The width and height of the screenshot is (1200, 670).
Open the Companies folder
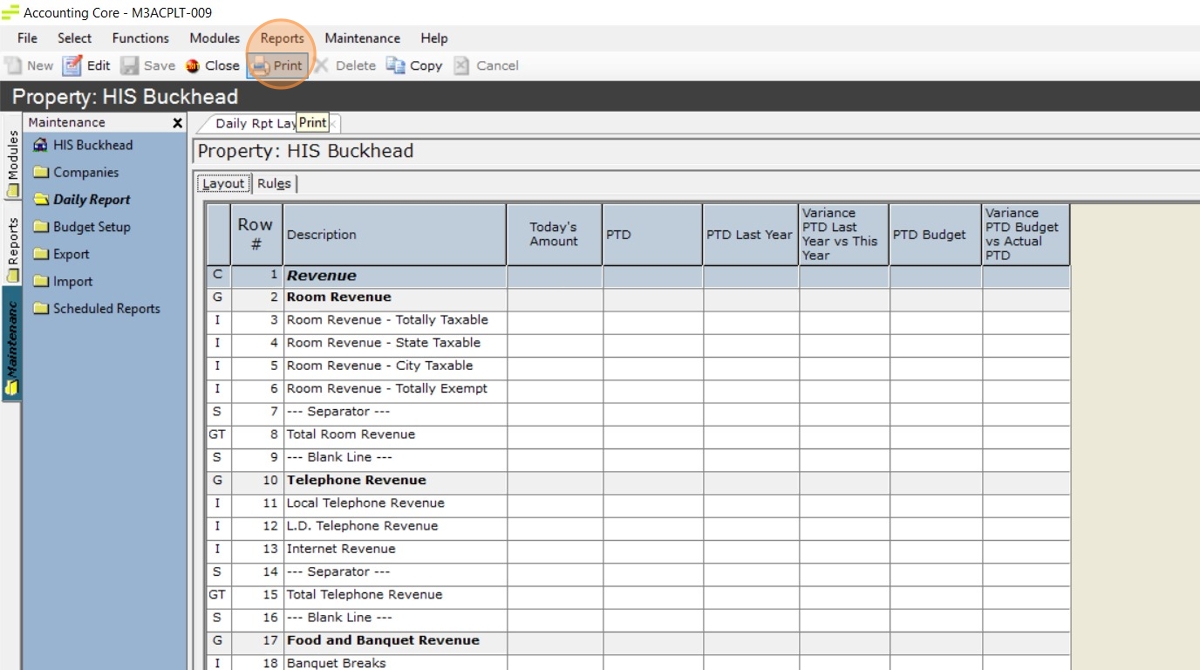85,173
